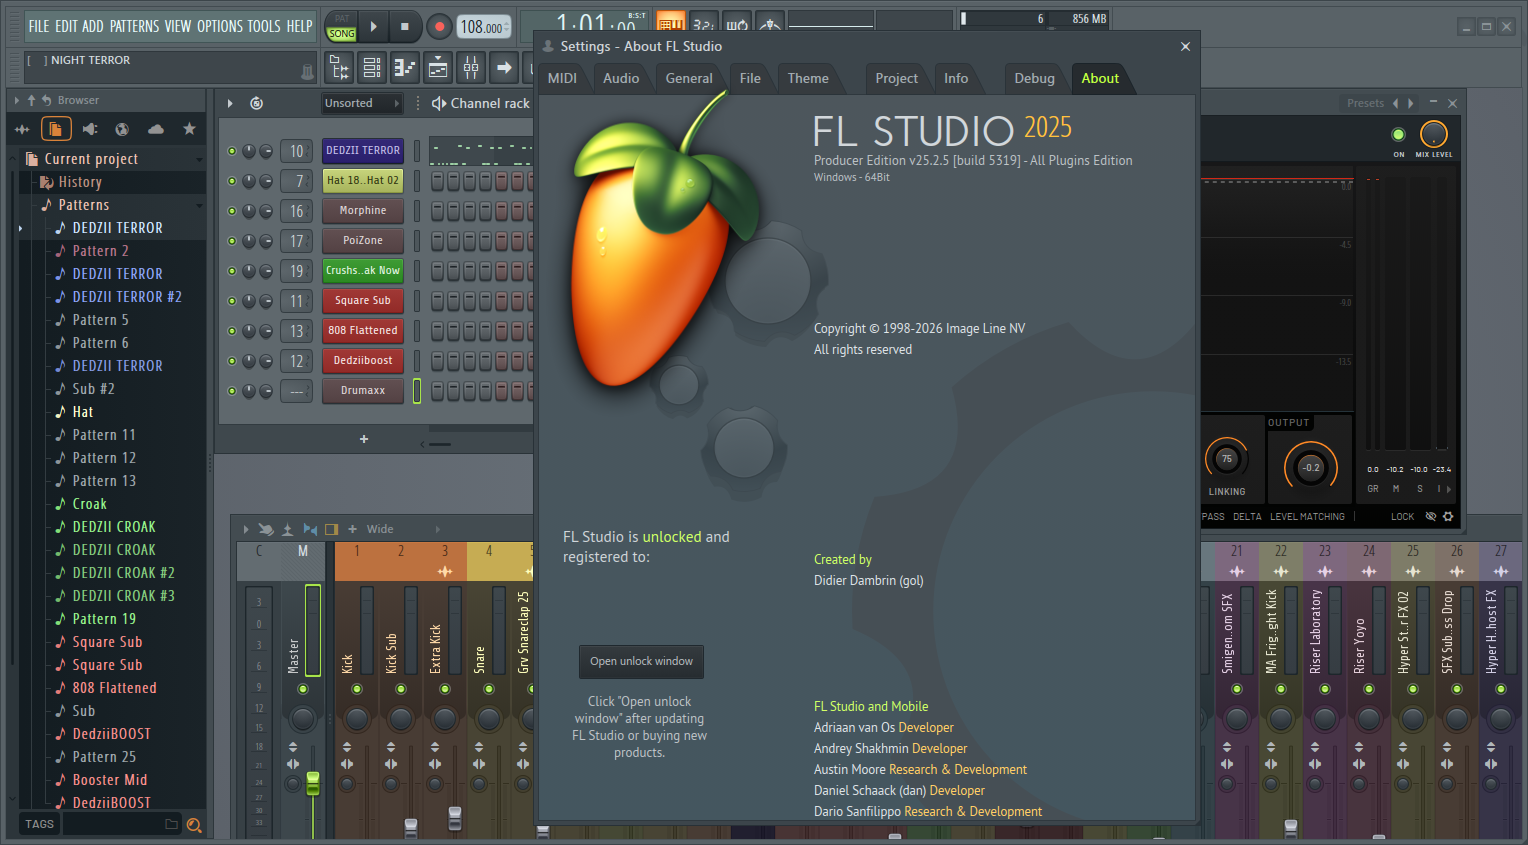The image size is (1528, 845).
Task: Click the cloud icon in the Browser
Action: [x=156, y=129]
